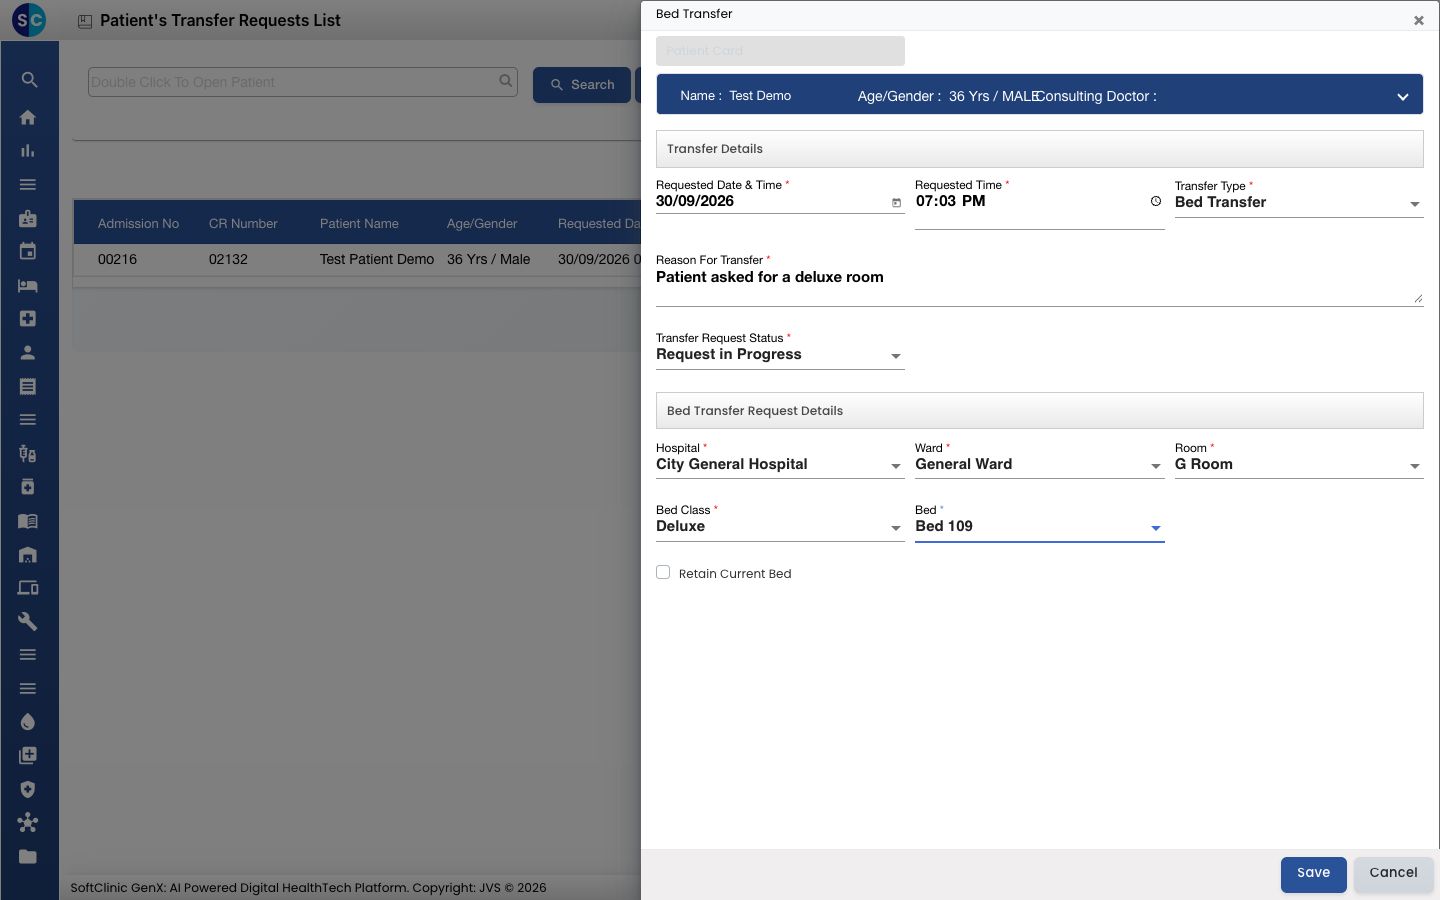This screenshot has height=900, width=1440.
Task: Open the syringe and vial vaccine icon
Action: (x=28, y=453)
